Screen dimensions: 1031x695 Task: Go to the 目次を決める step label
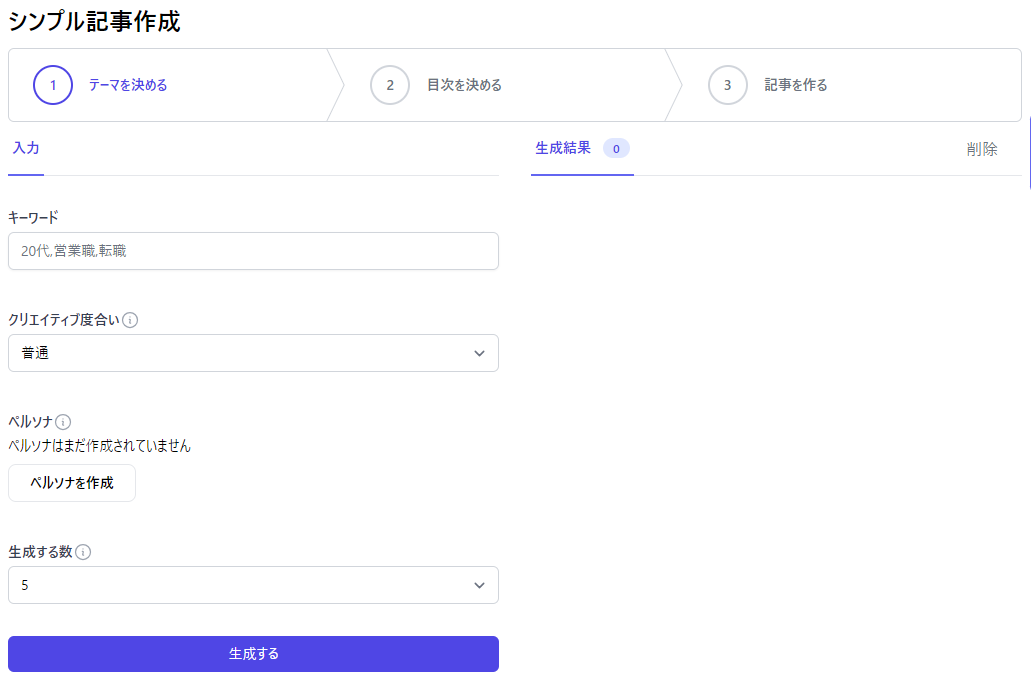(464, 85)
